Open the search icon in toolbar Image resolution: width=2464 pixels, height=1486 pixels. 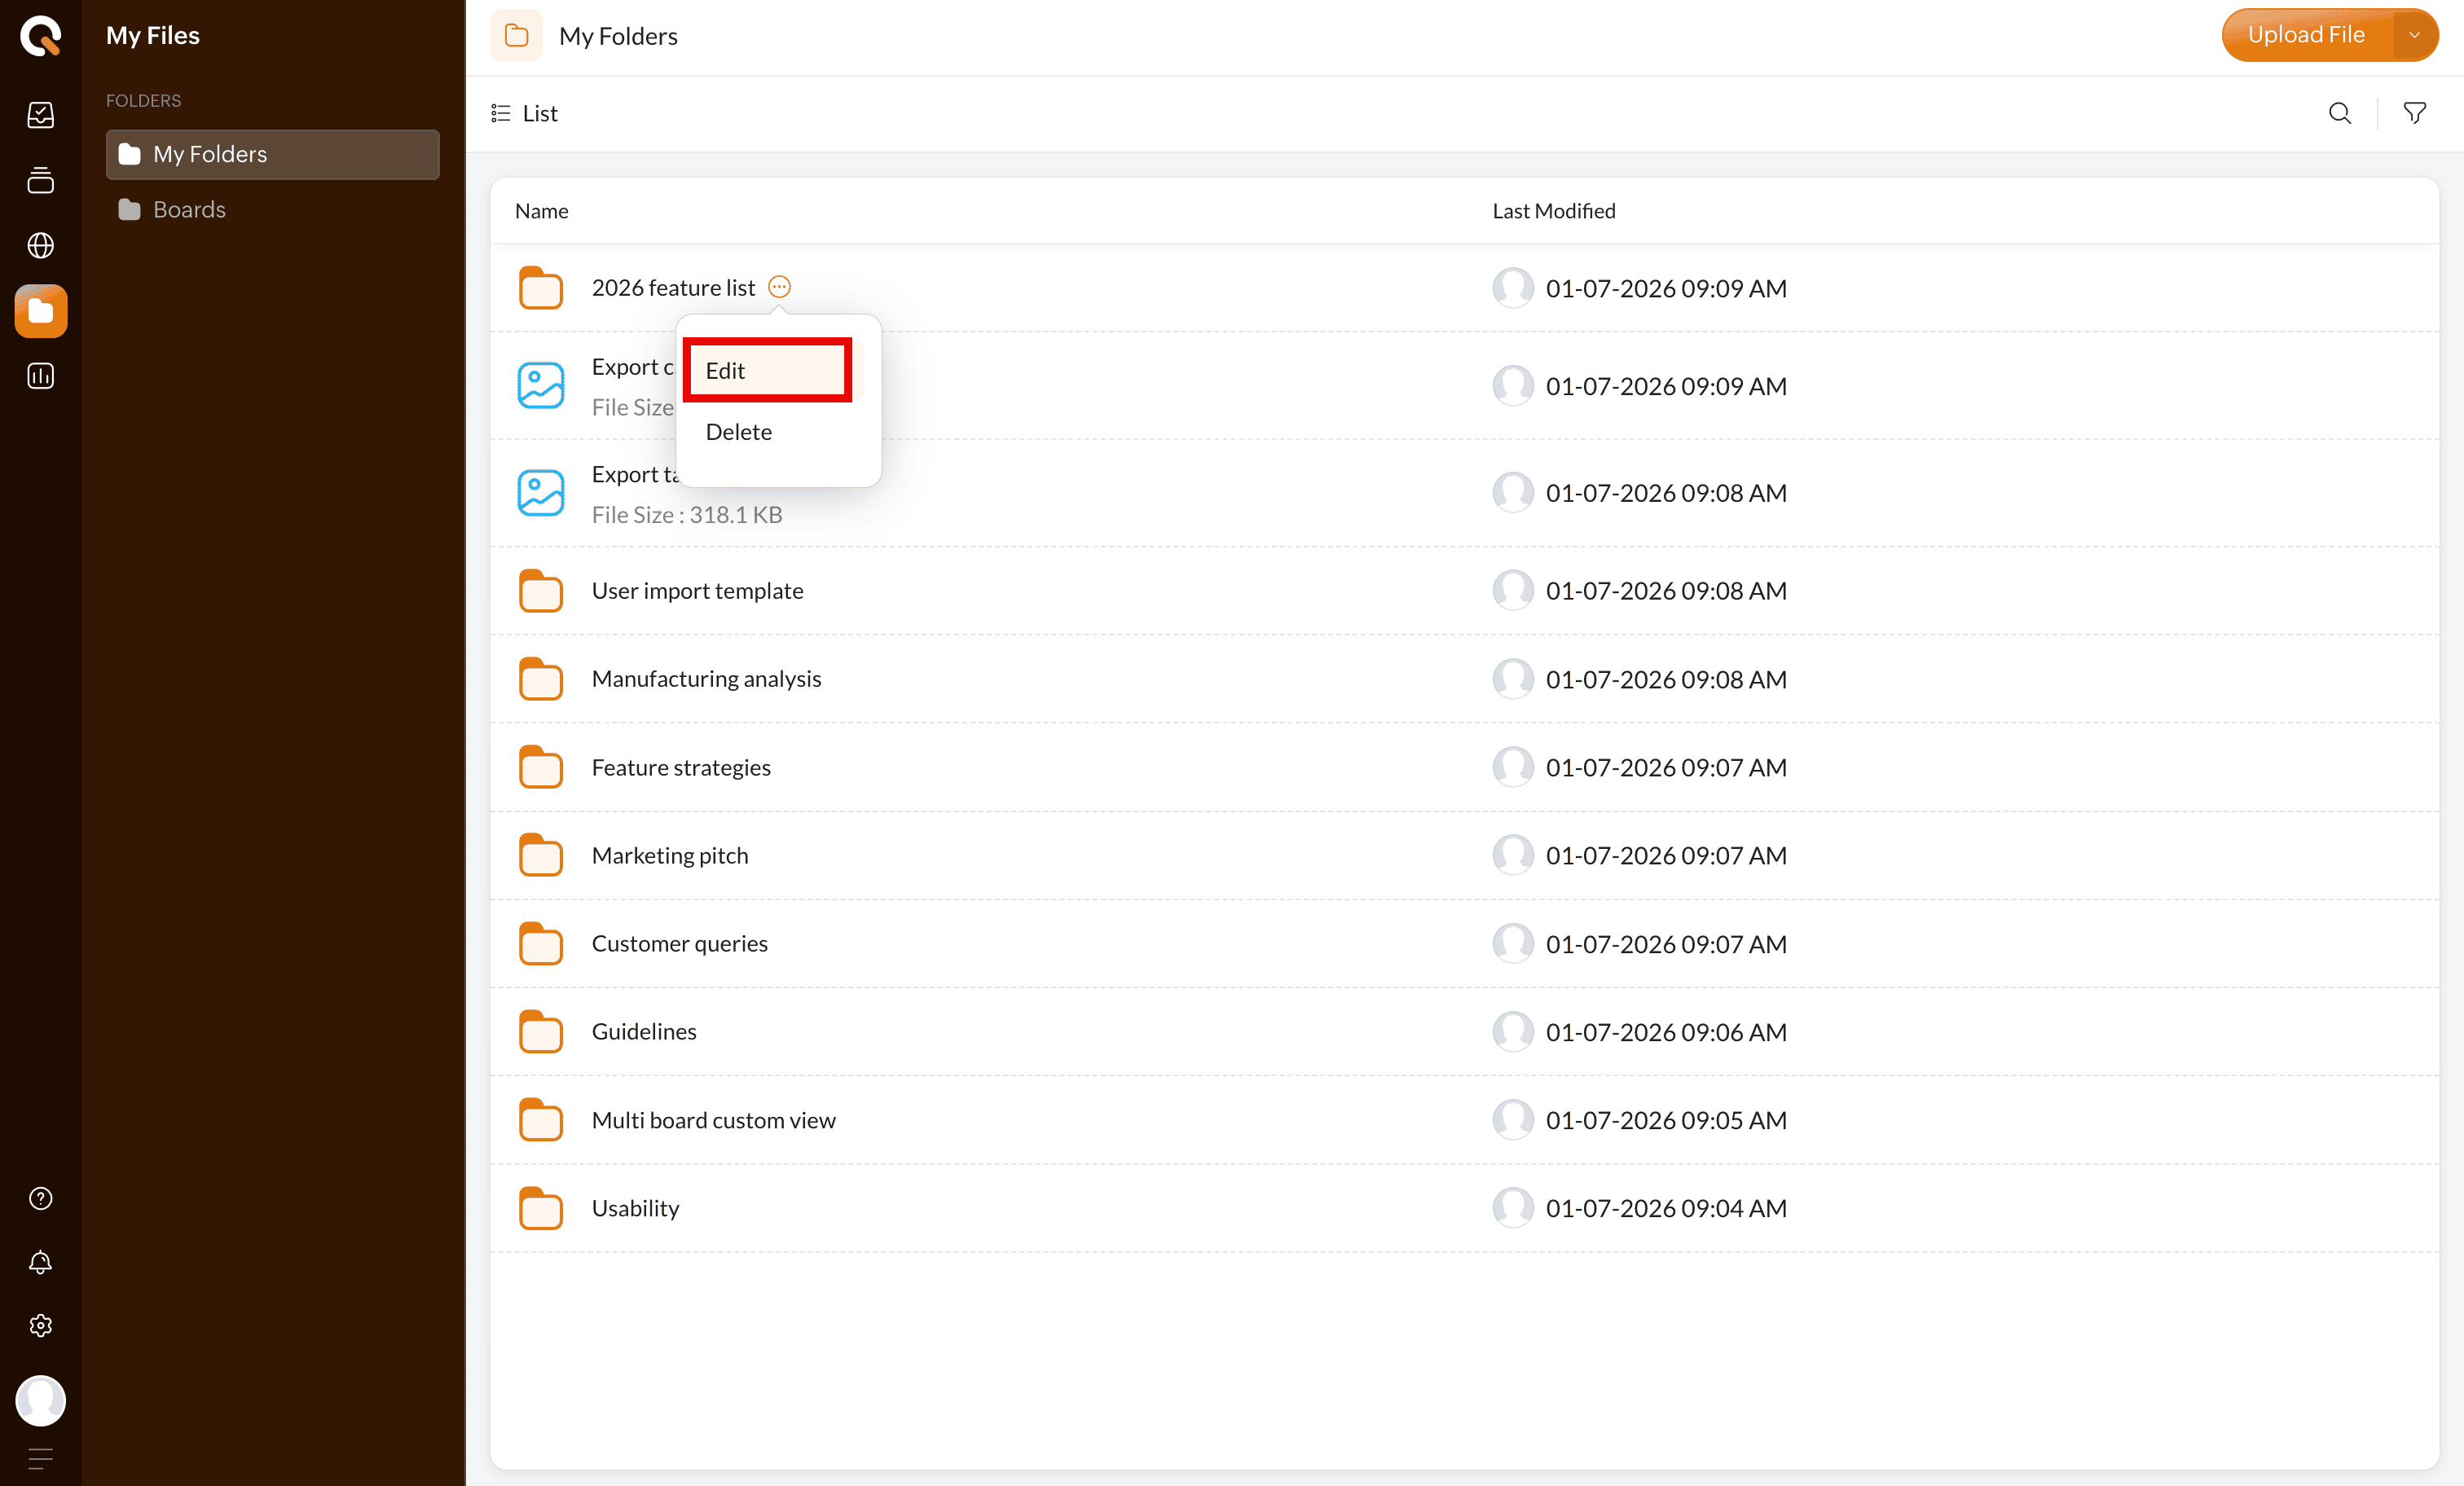pyautogui.click(x=2339, y=113)
